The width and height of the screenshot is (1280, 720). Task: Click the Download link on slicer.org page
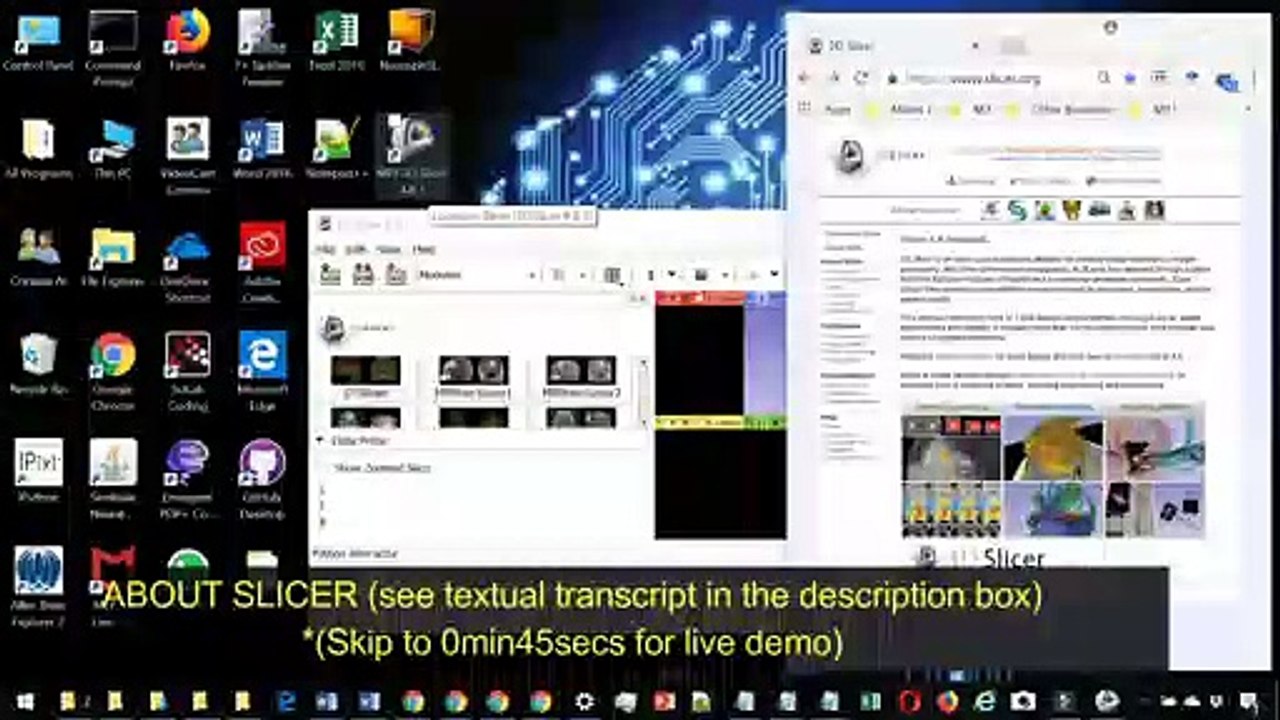971,181
